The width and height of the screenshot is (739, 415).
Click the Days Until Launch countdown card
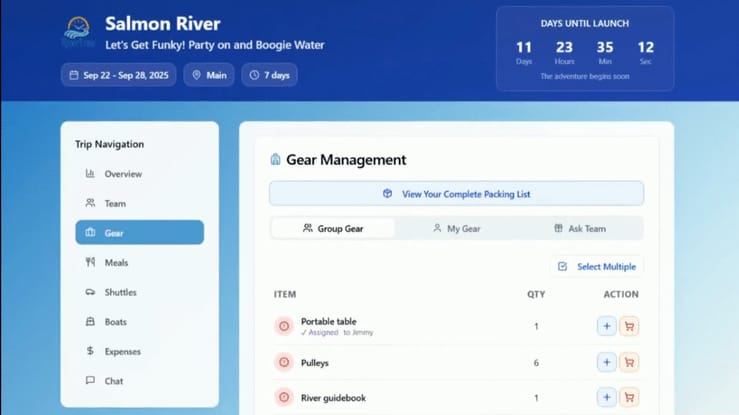click(584, 49)
